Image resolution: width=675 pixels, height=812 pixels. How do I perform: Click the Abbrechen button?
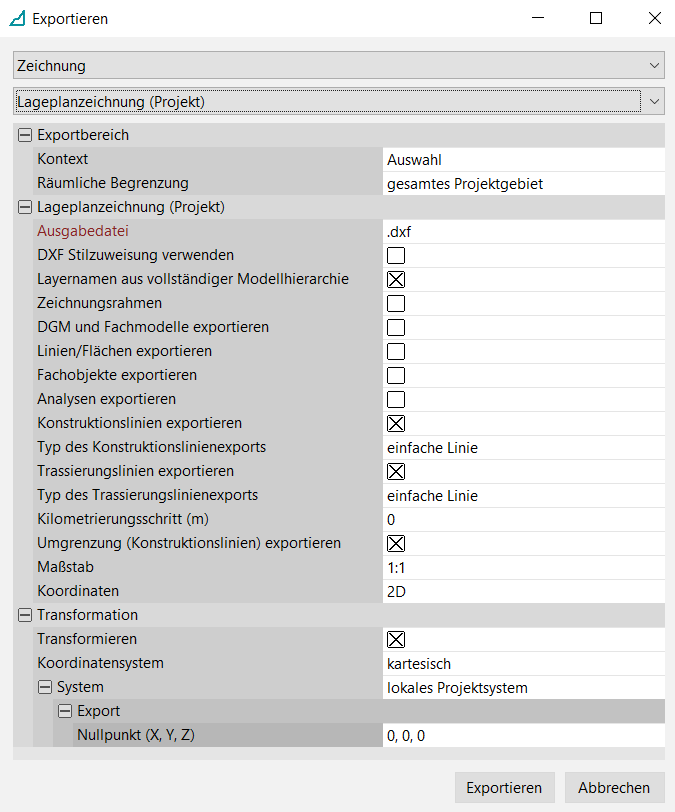tap(614, 787)
